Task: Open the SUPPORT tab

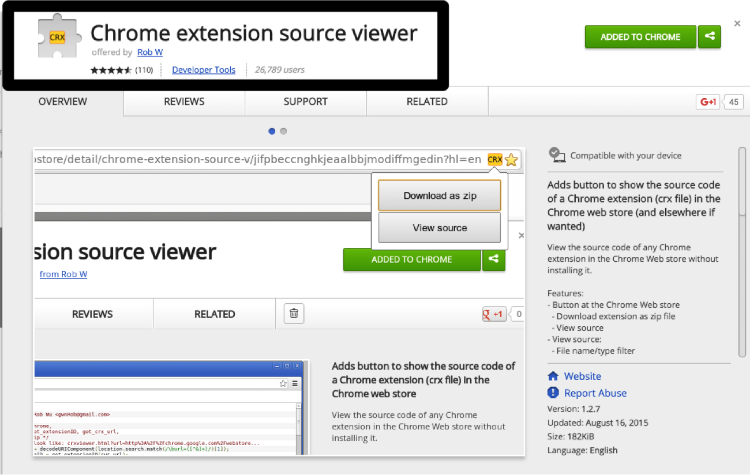Action: click(305, 102)
